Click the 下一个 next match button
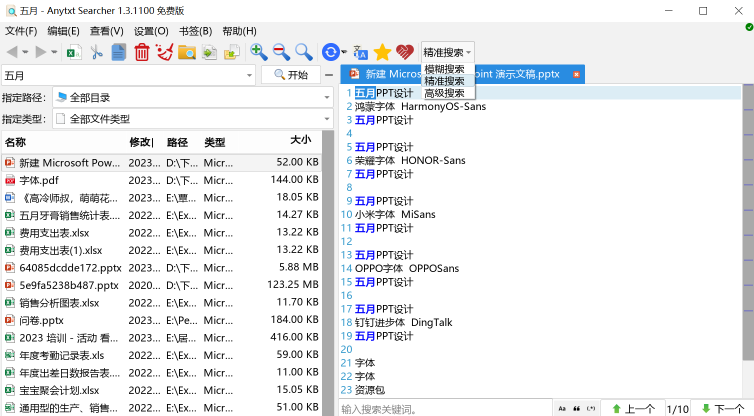754x416 pixels. click(x=722, y=409)
